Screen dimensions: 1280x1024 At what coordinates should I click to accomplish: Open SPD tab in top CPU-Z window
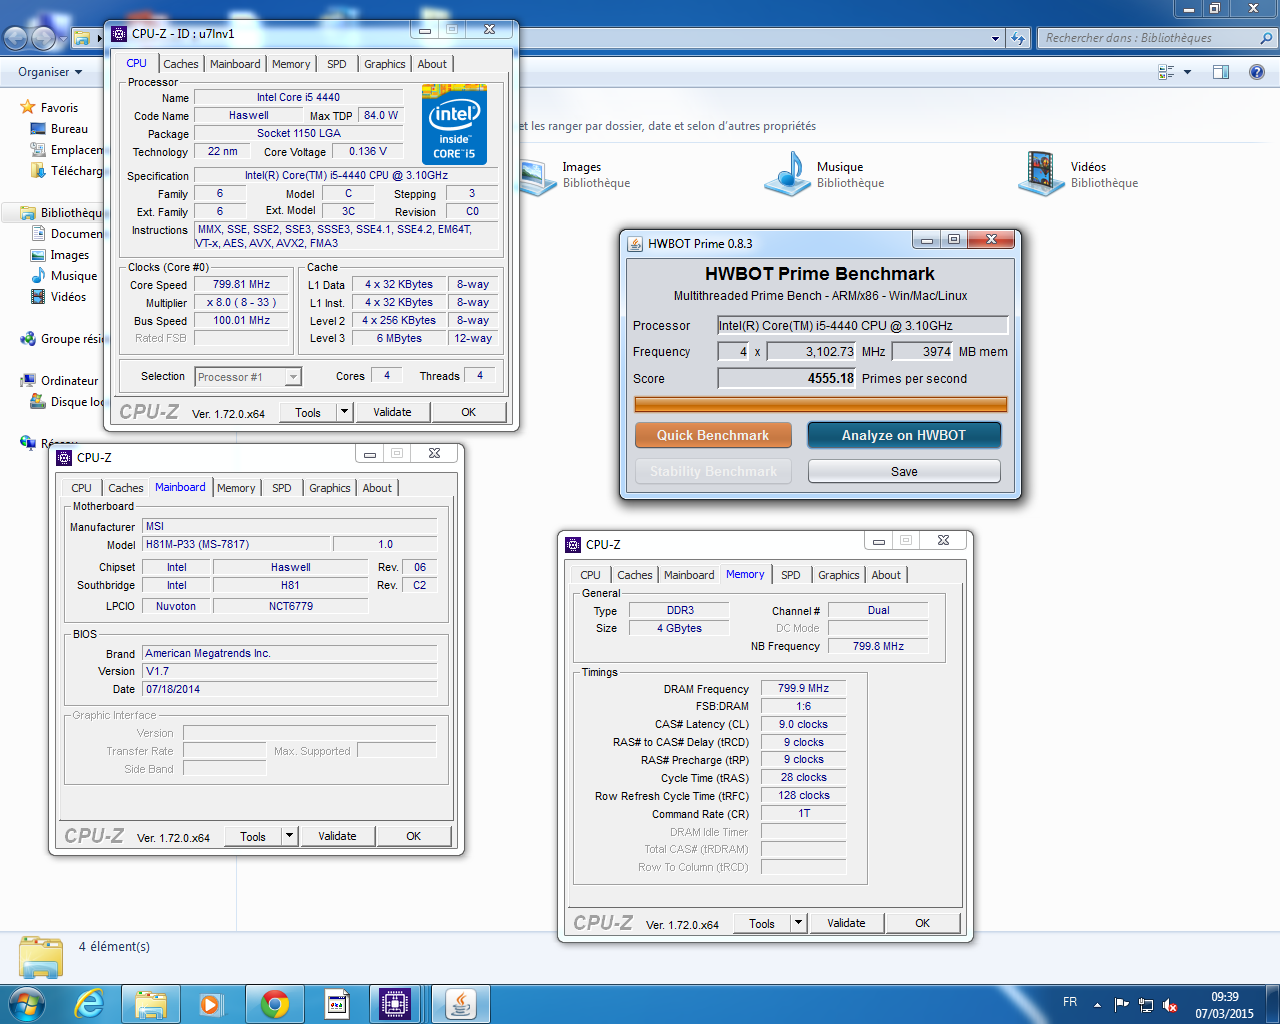[x=337, y=64]
